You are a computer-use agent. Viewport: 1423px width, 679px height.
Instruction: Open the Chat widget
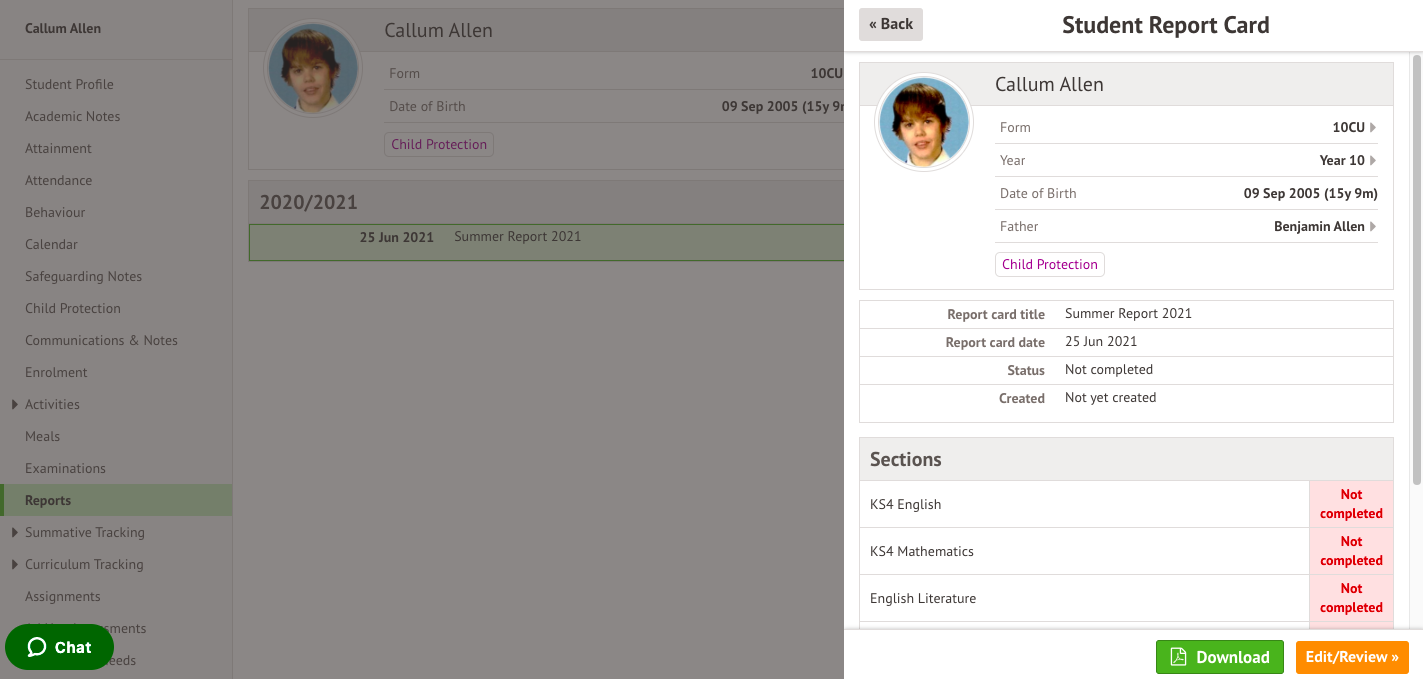point(59,647)
